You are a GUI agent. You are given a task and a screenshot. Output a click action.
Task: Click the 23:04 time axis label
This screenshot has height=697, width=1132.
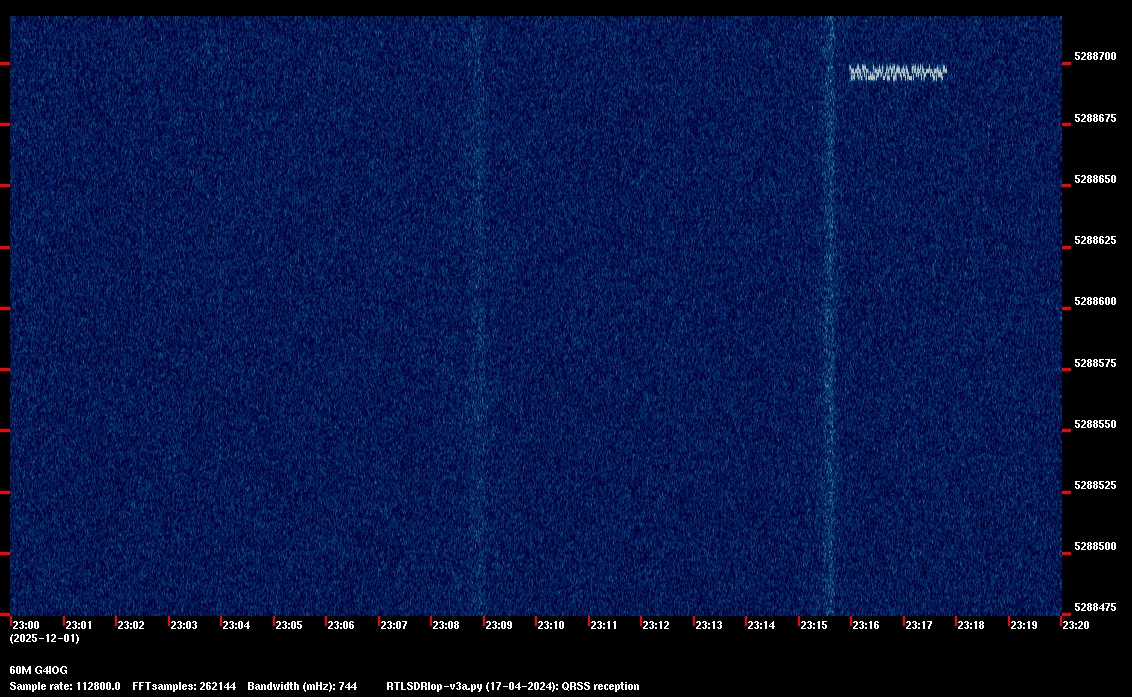236,625
